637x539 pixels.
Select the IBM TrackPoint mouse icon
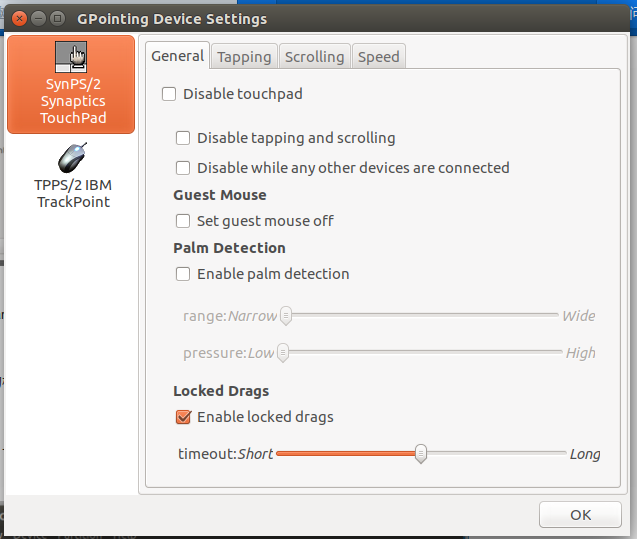click(72, 158)
